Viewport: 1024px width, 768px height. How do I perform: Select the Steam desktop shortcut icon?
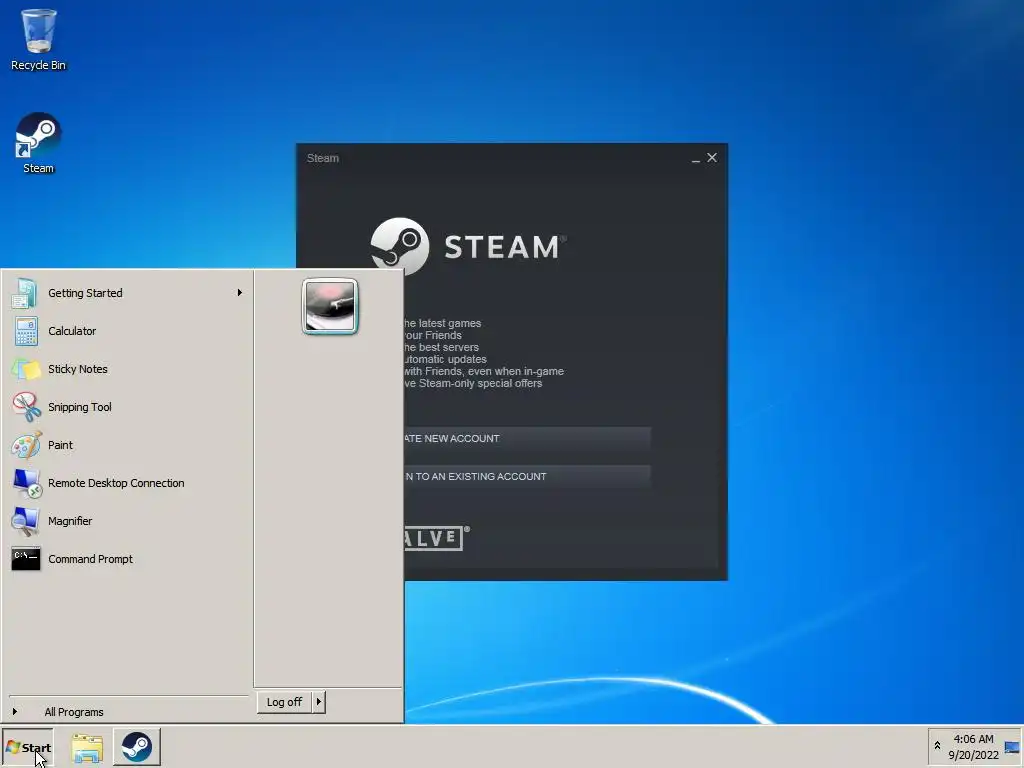tap(39, 143)
